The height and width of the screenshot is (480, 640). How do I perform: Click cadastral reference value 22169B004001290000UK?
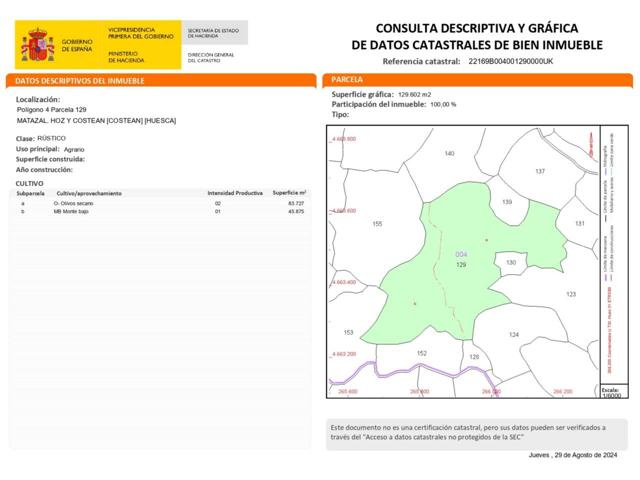pos(511,61)
